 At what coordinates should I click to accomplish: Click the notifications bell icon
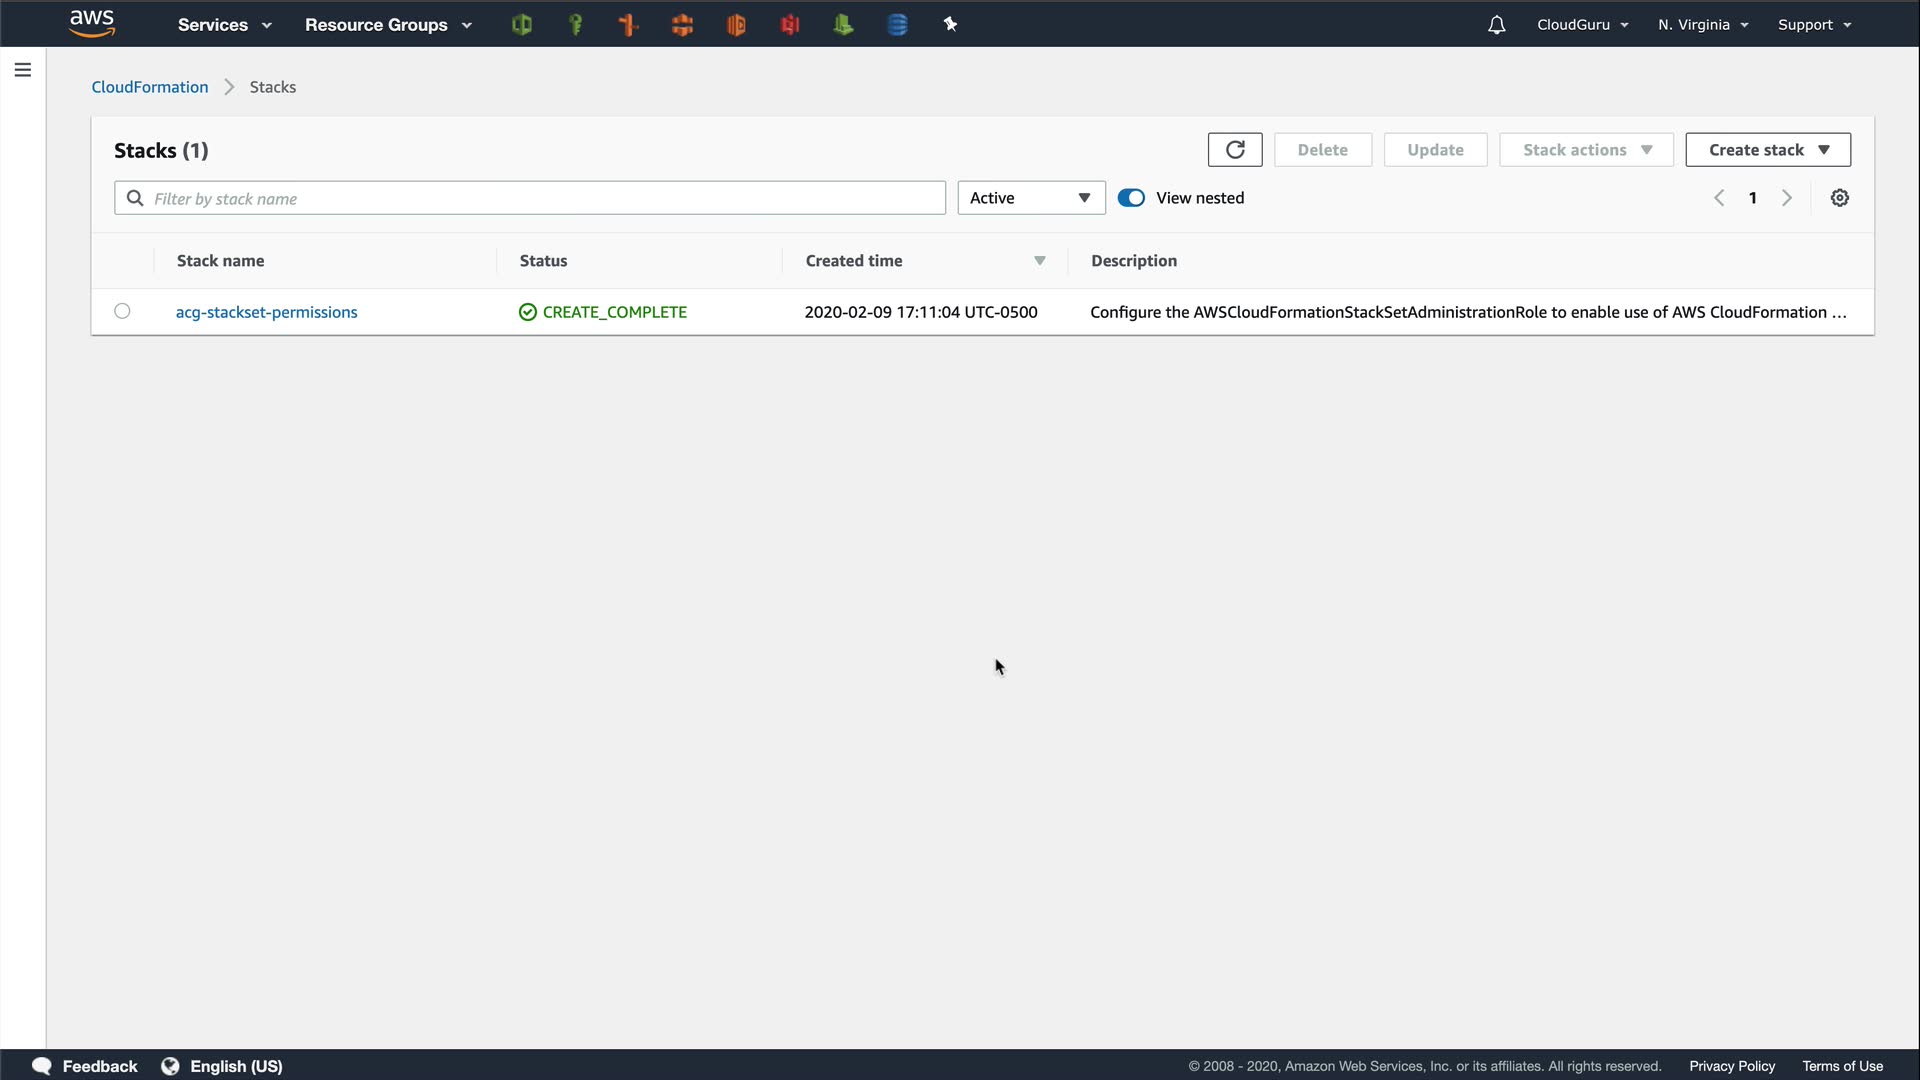coord(1496,25)
